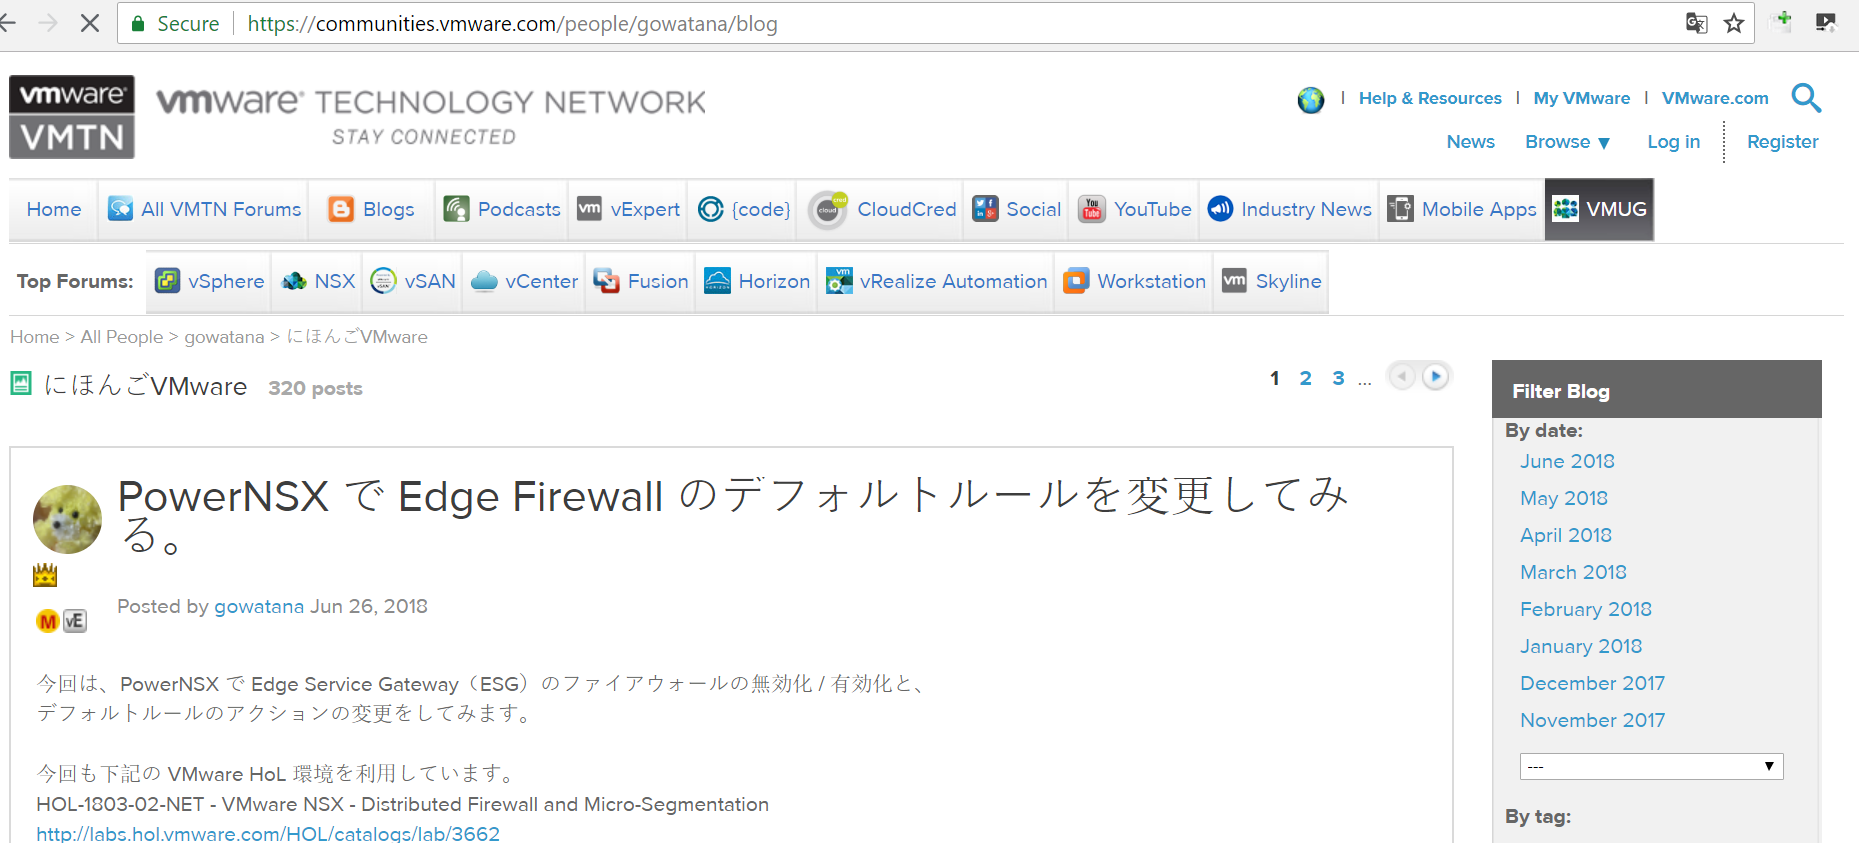Click the globe language icon
This screenshot has width=1859, height=843.
1310,99
